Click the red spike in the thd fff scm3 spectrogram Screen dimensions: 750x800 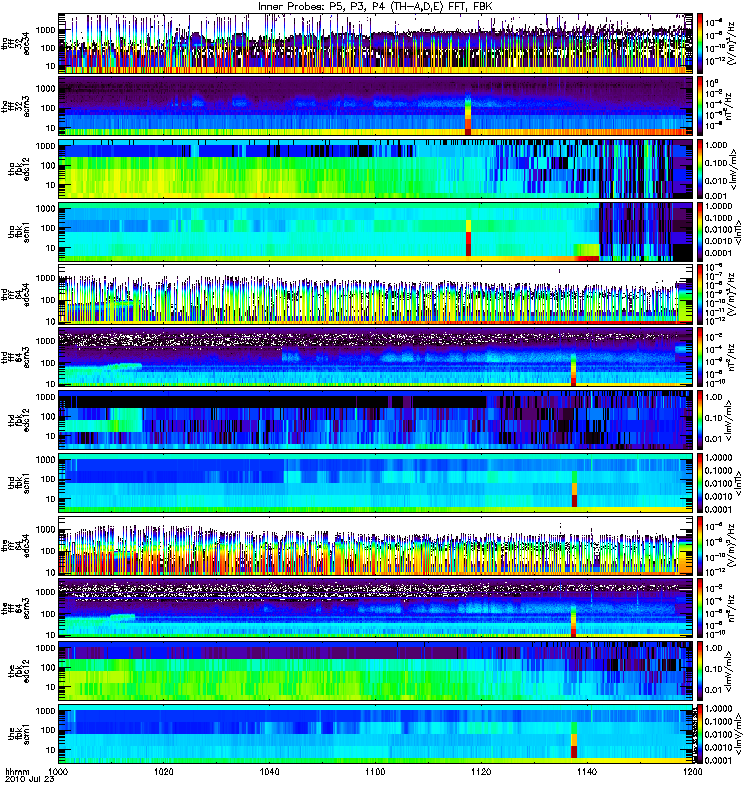pos(573,372)
